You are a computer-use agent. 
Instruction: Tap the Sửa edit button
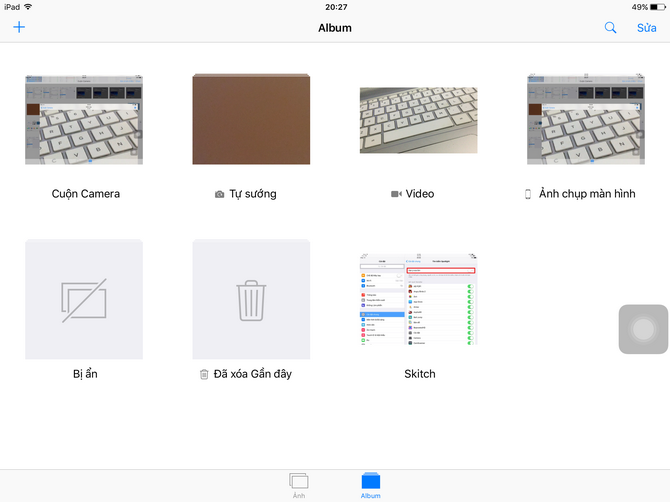646,28
